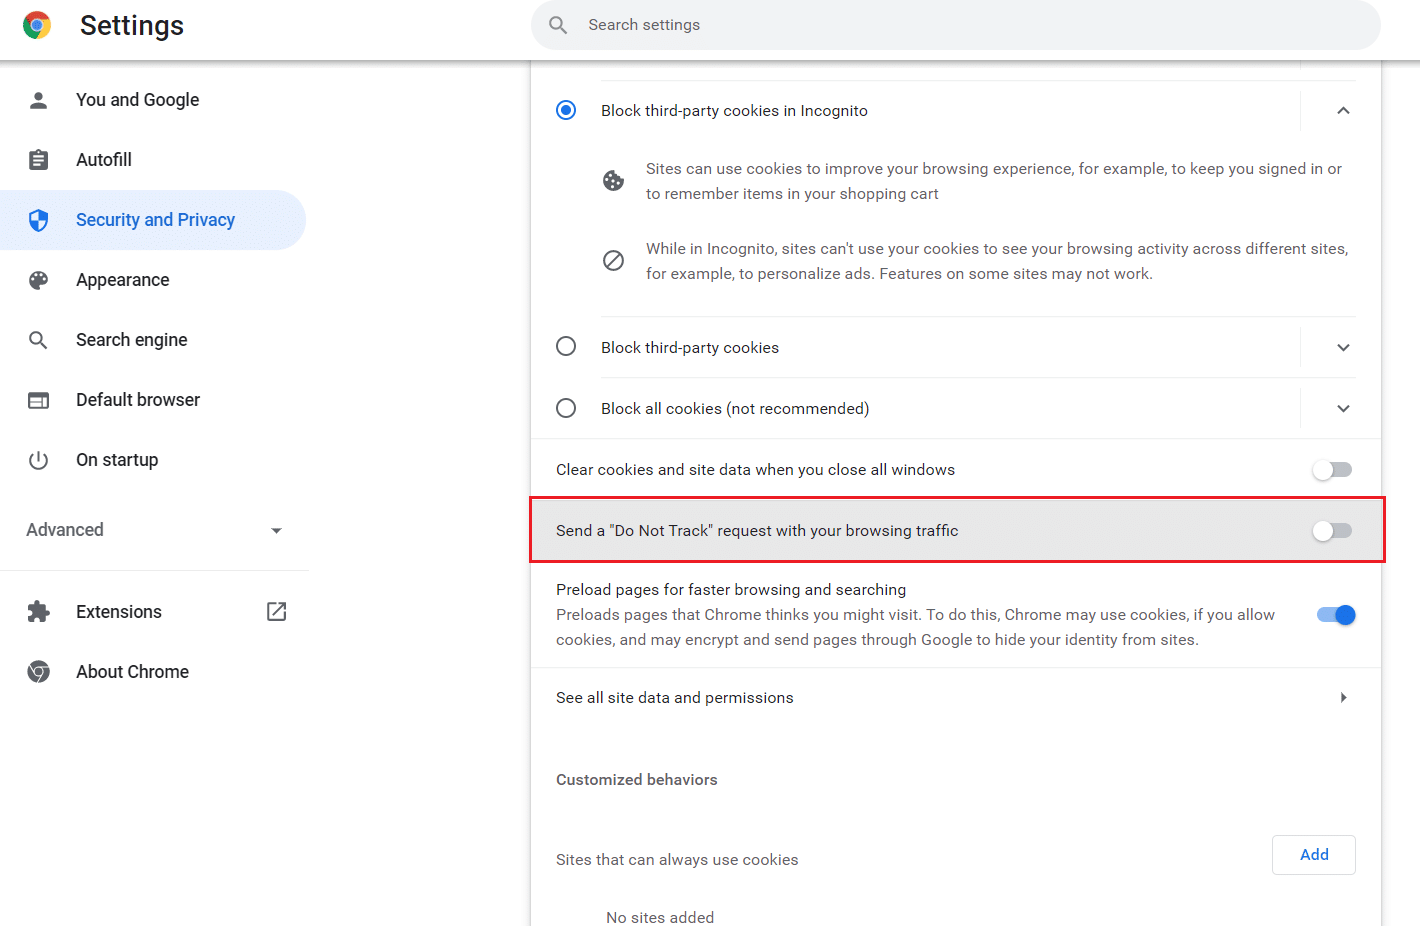This screenshot has width=1420, height=926.
Task: Open Security and Privacy section
Action: (x=155, y=220)
